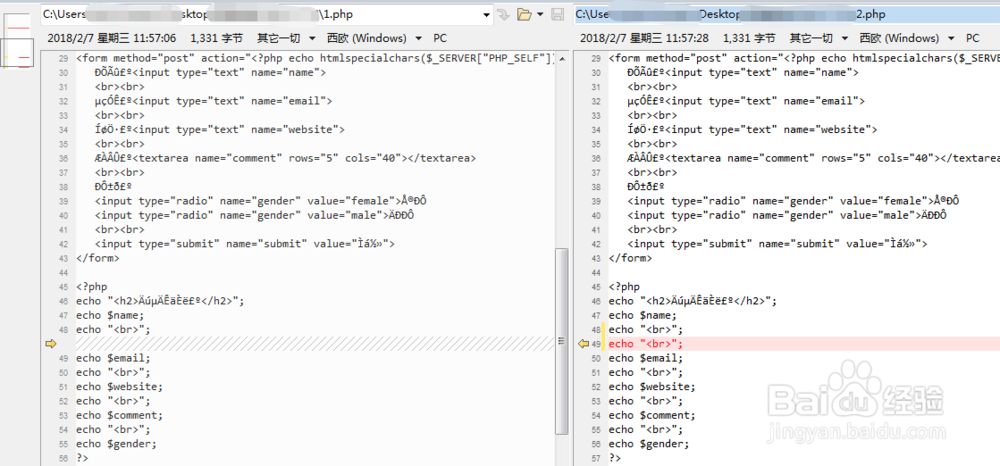The width and height of the screenshot is (1000, 466).
Task: Click the left pane 1,331 字节 size label
Action: 217,38
